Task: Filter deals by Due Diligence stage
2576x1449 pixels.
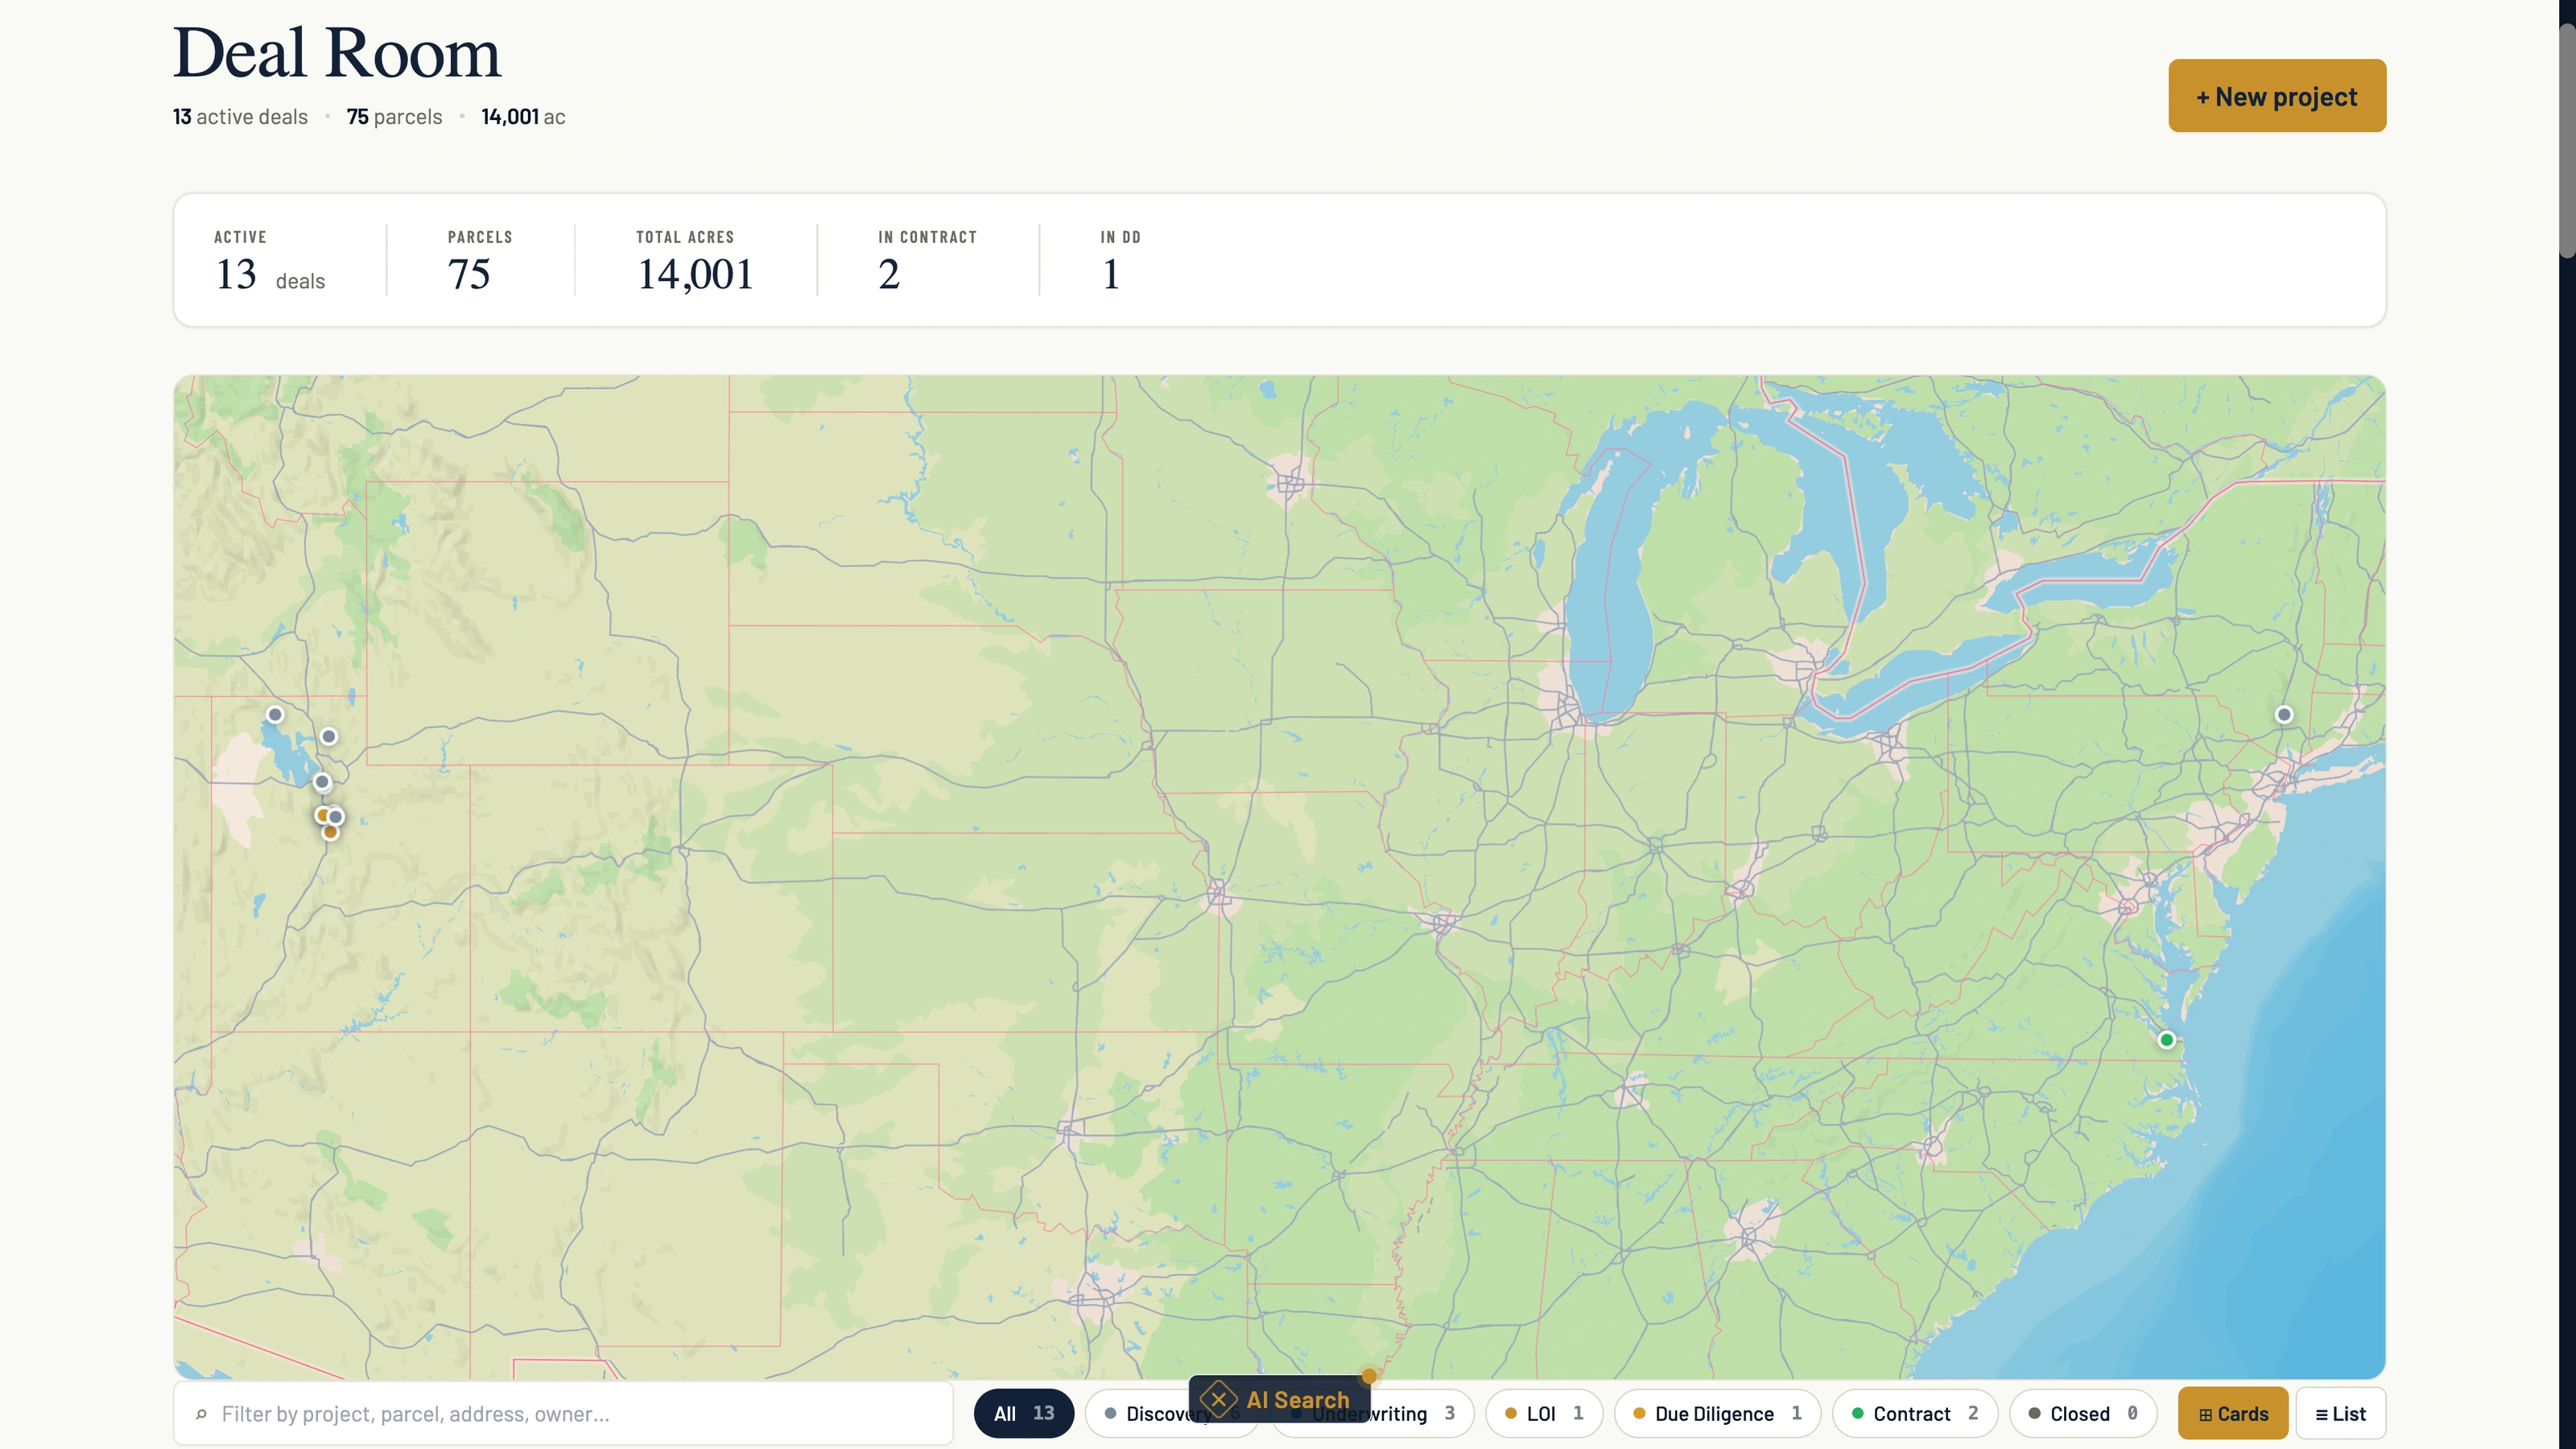Action: pyautogui.click(x=1717, y=1413)
